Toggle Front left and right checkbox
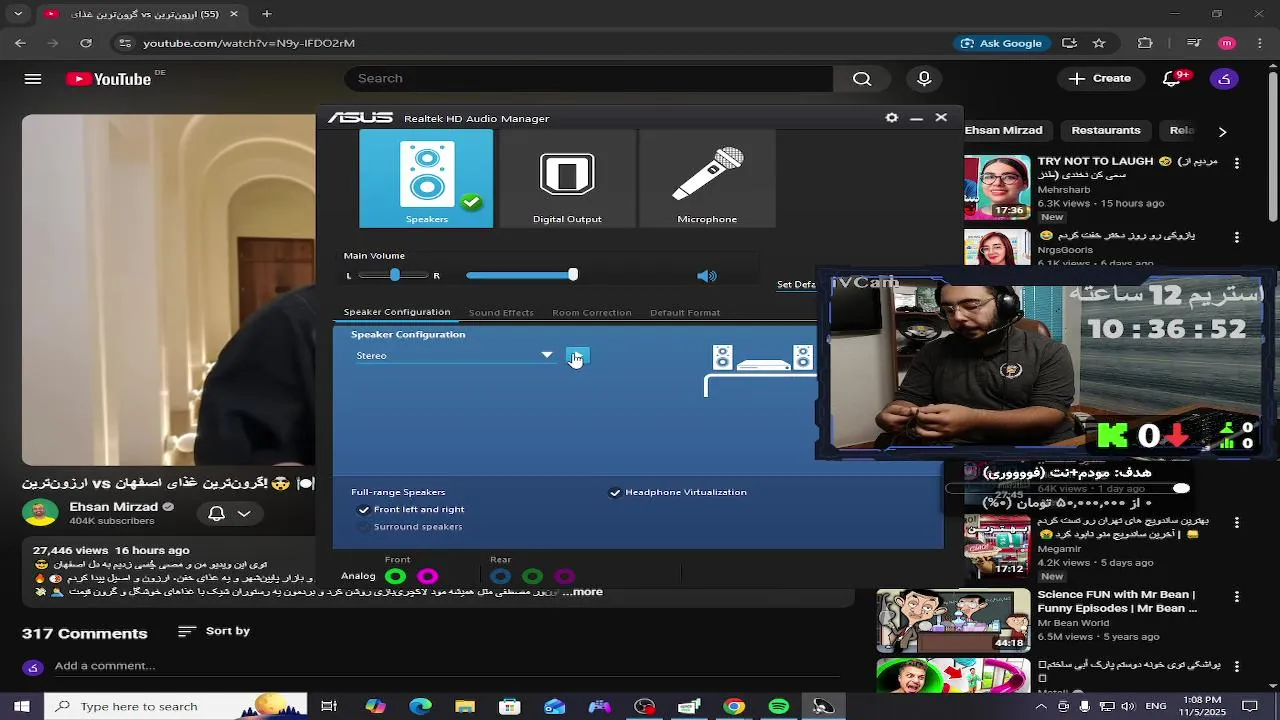 coord(364,510)
